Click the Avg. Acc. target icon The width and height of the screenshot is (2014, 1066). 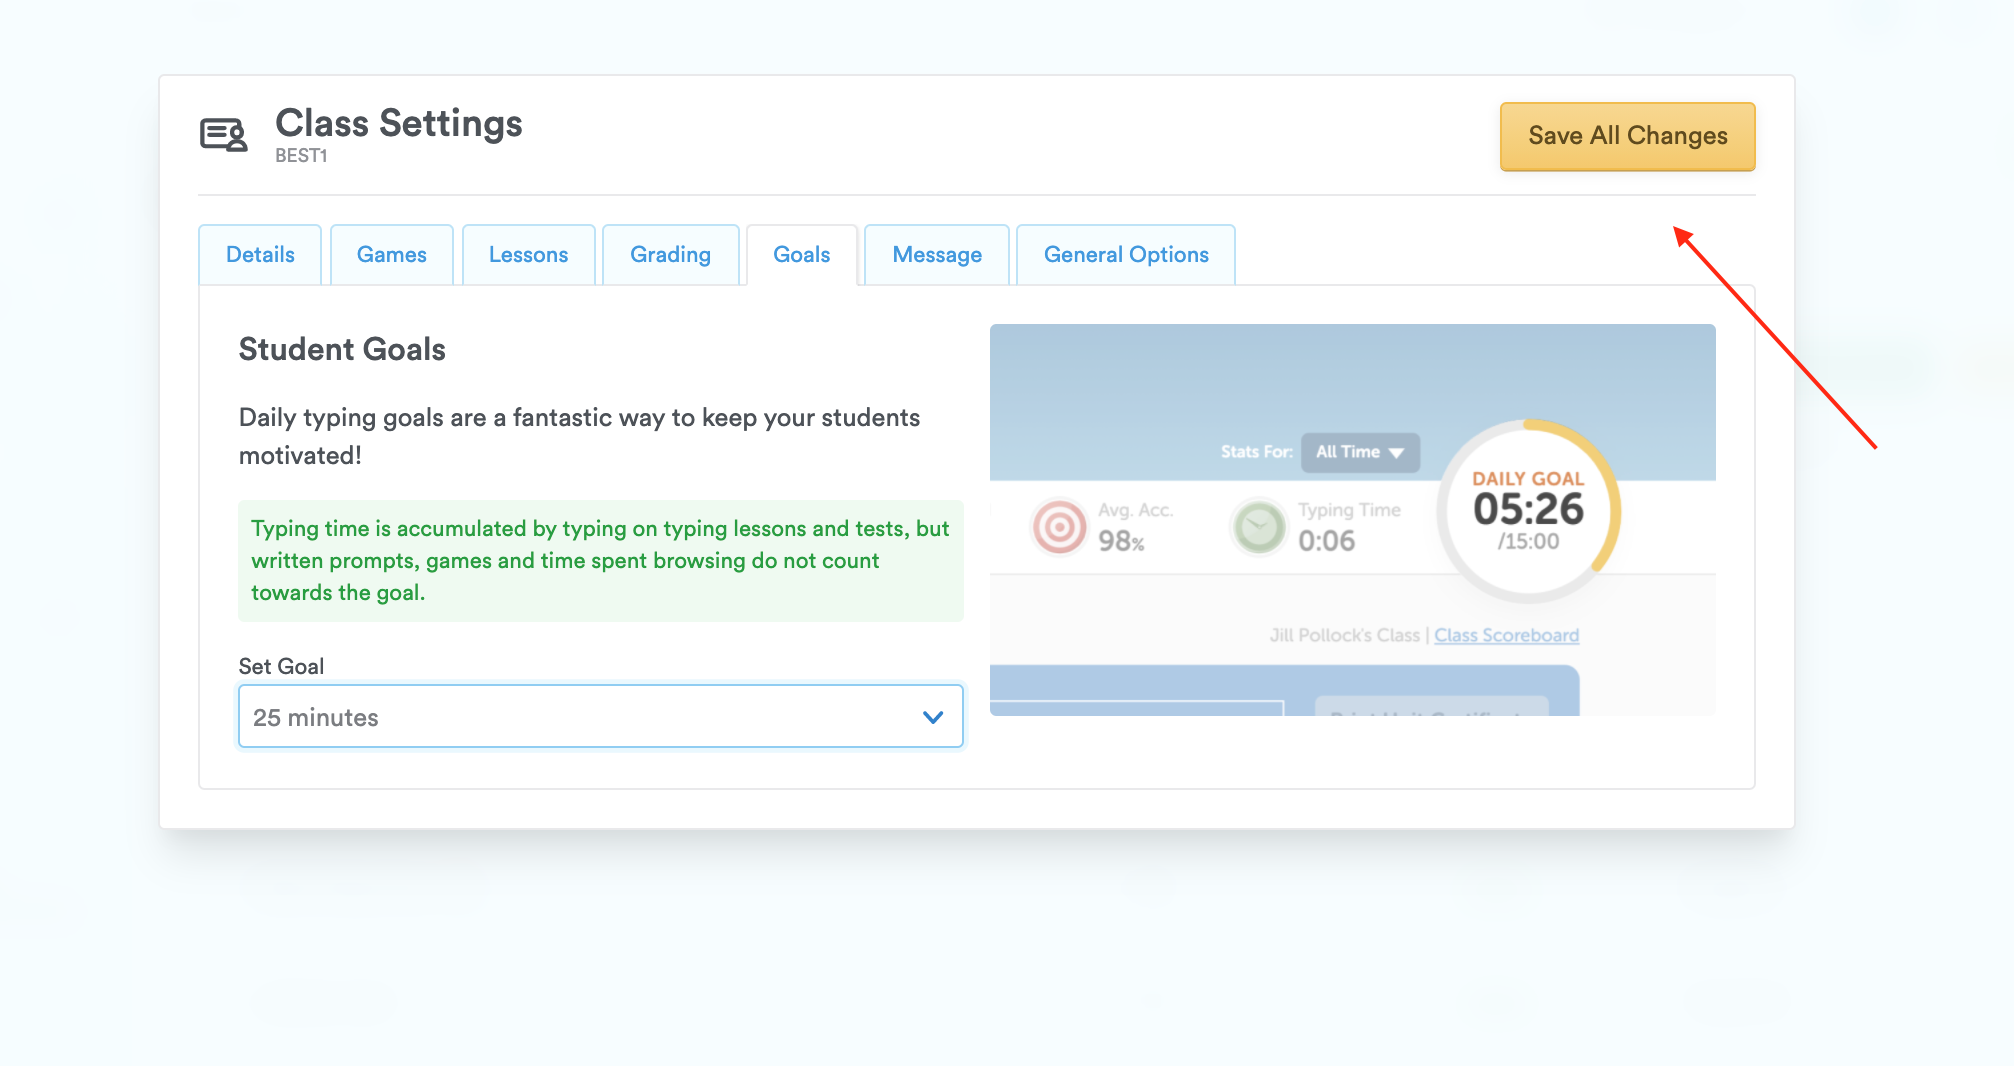pyautogui.click(x=1058, y=528)
